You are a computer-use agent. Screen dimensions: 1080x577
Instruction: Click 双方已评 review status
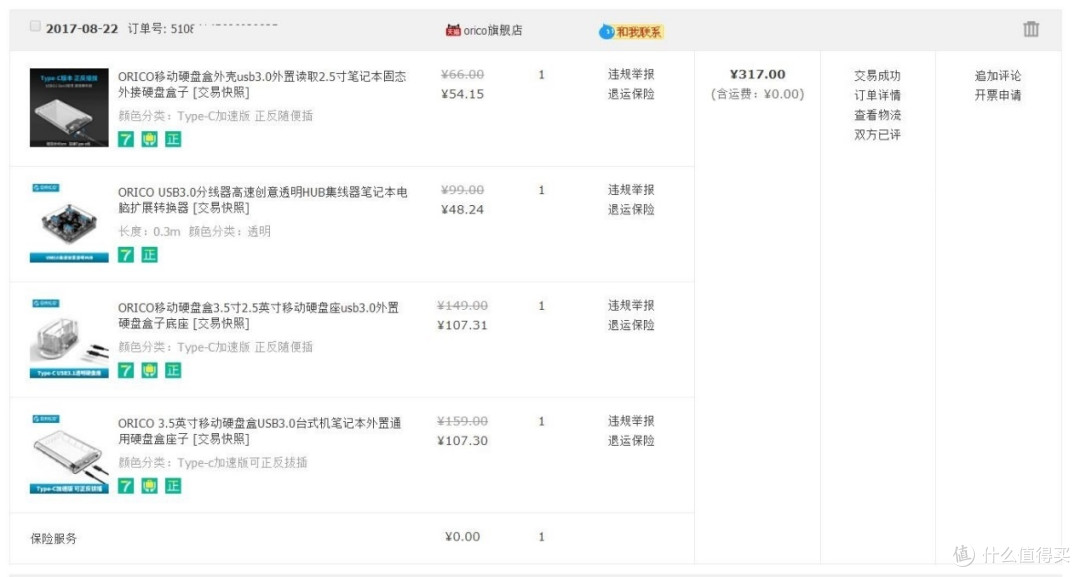coord(878,135)
